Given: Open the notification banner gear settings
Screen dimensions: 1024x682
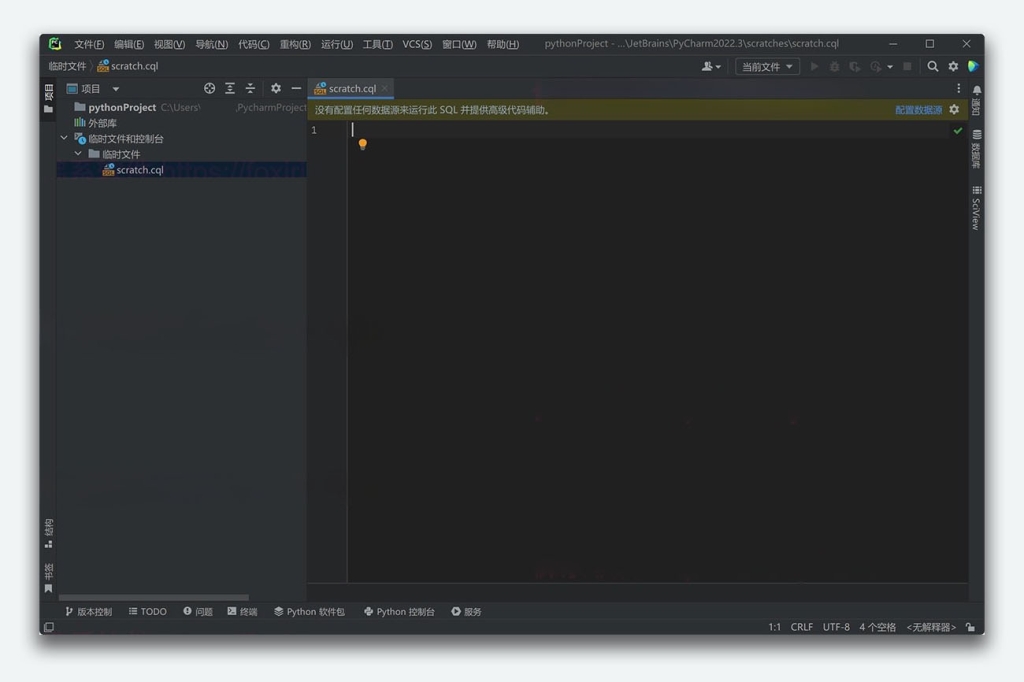Looking at the screenshot, I should tap(954, 110).
